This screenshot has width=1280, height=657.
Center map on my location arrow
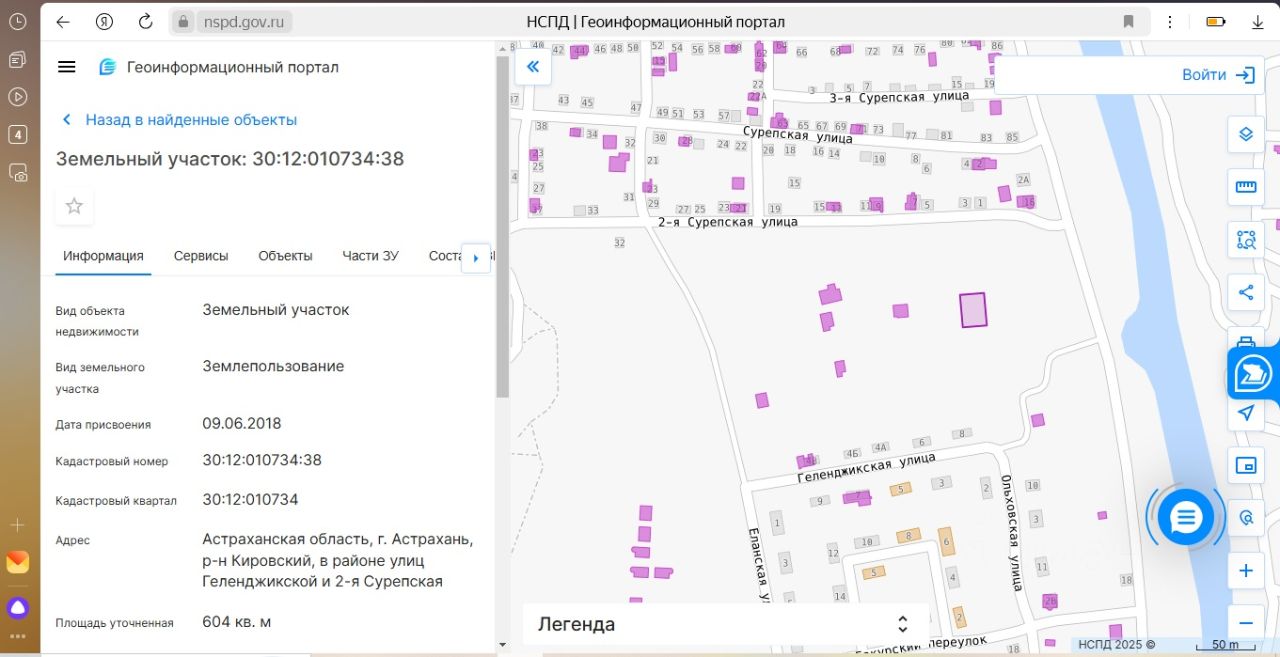1246,413
